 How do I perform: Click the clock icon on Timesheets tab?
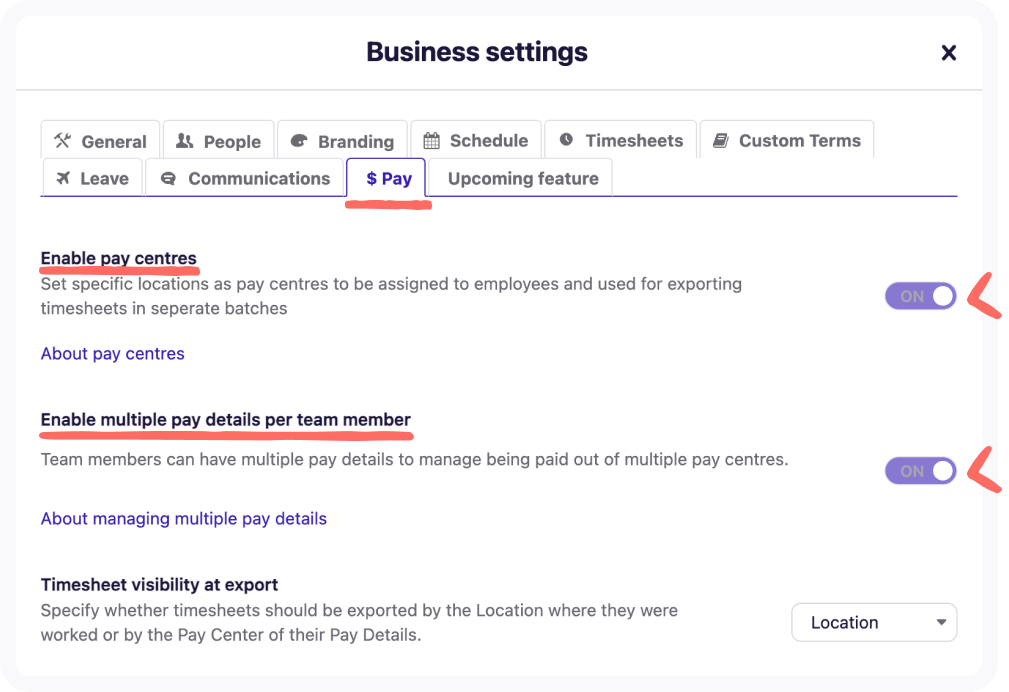click(566, 140)
